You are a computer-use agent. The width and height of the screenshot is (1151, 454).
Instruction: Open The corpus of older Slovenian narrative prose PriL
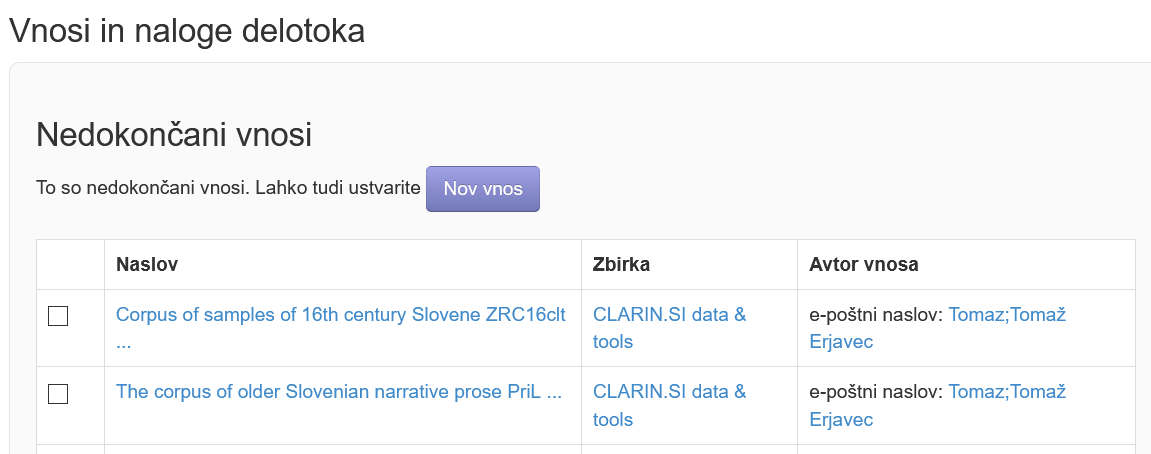tap(339, 392)
